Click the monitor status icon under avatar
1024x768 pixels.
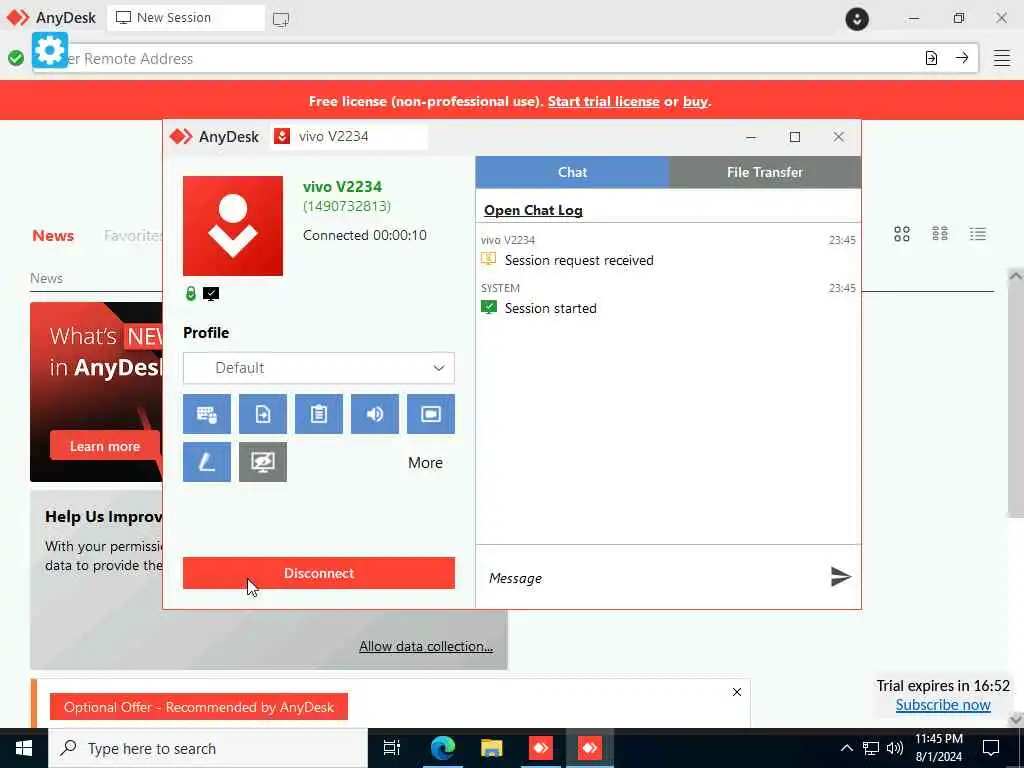(x=211, y=294)
